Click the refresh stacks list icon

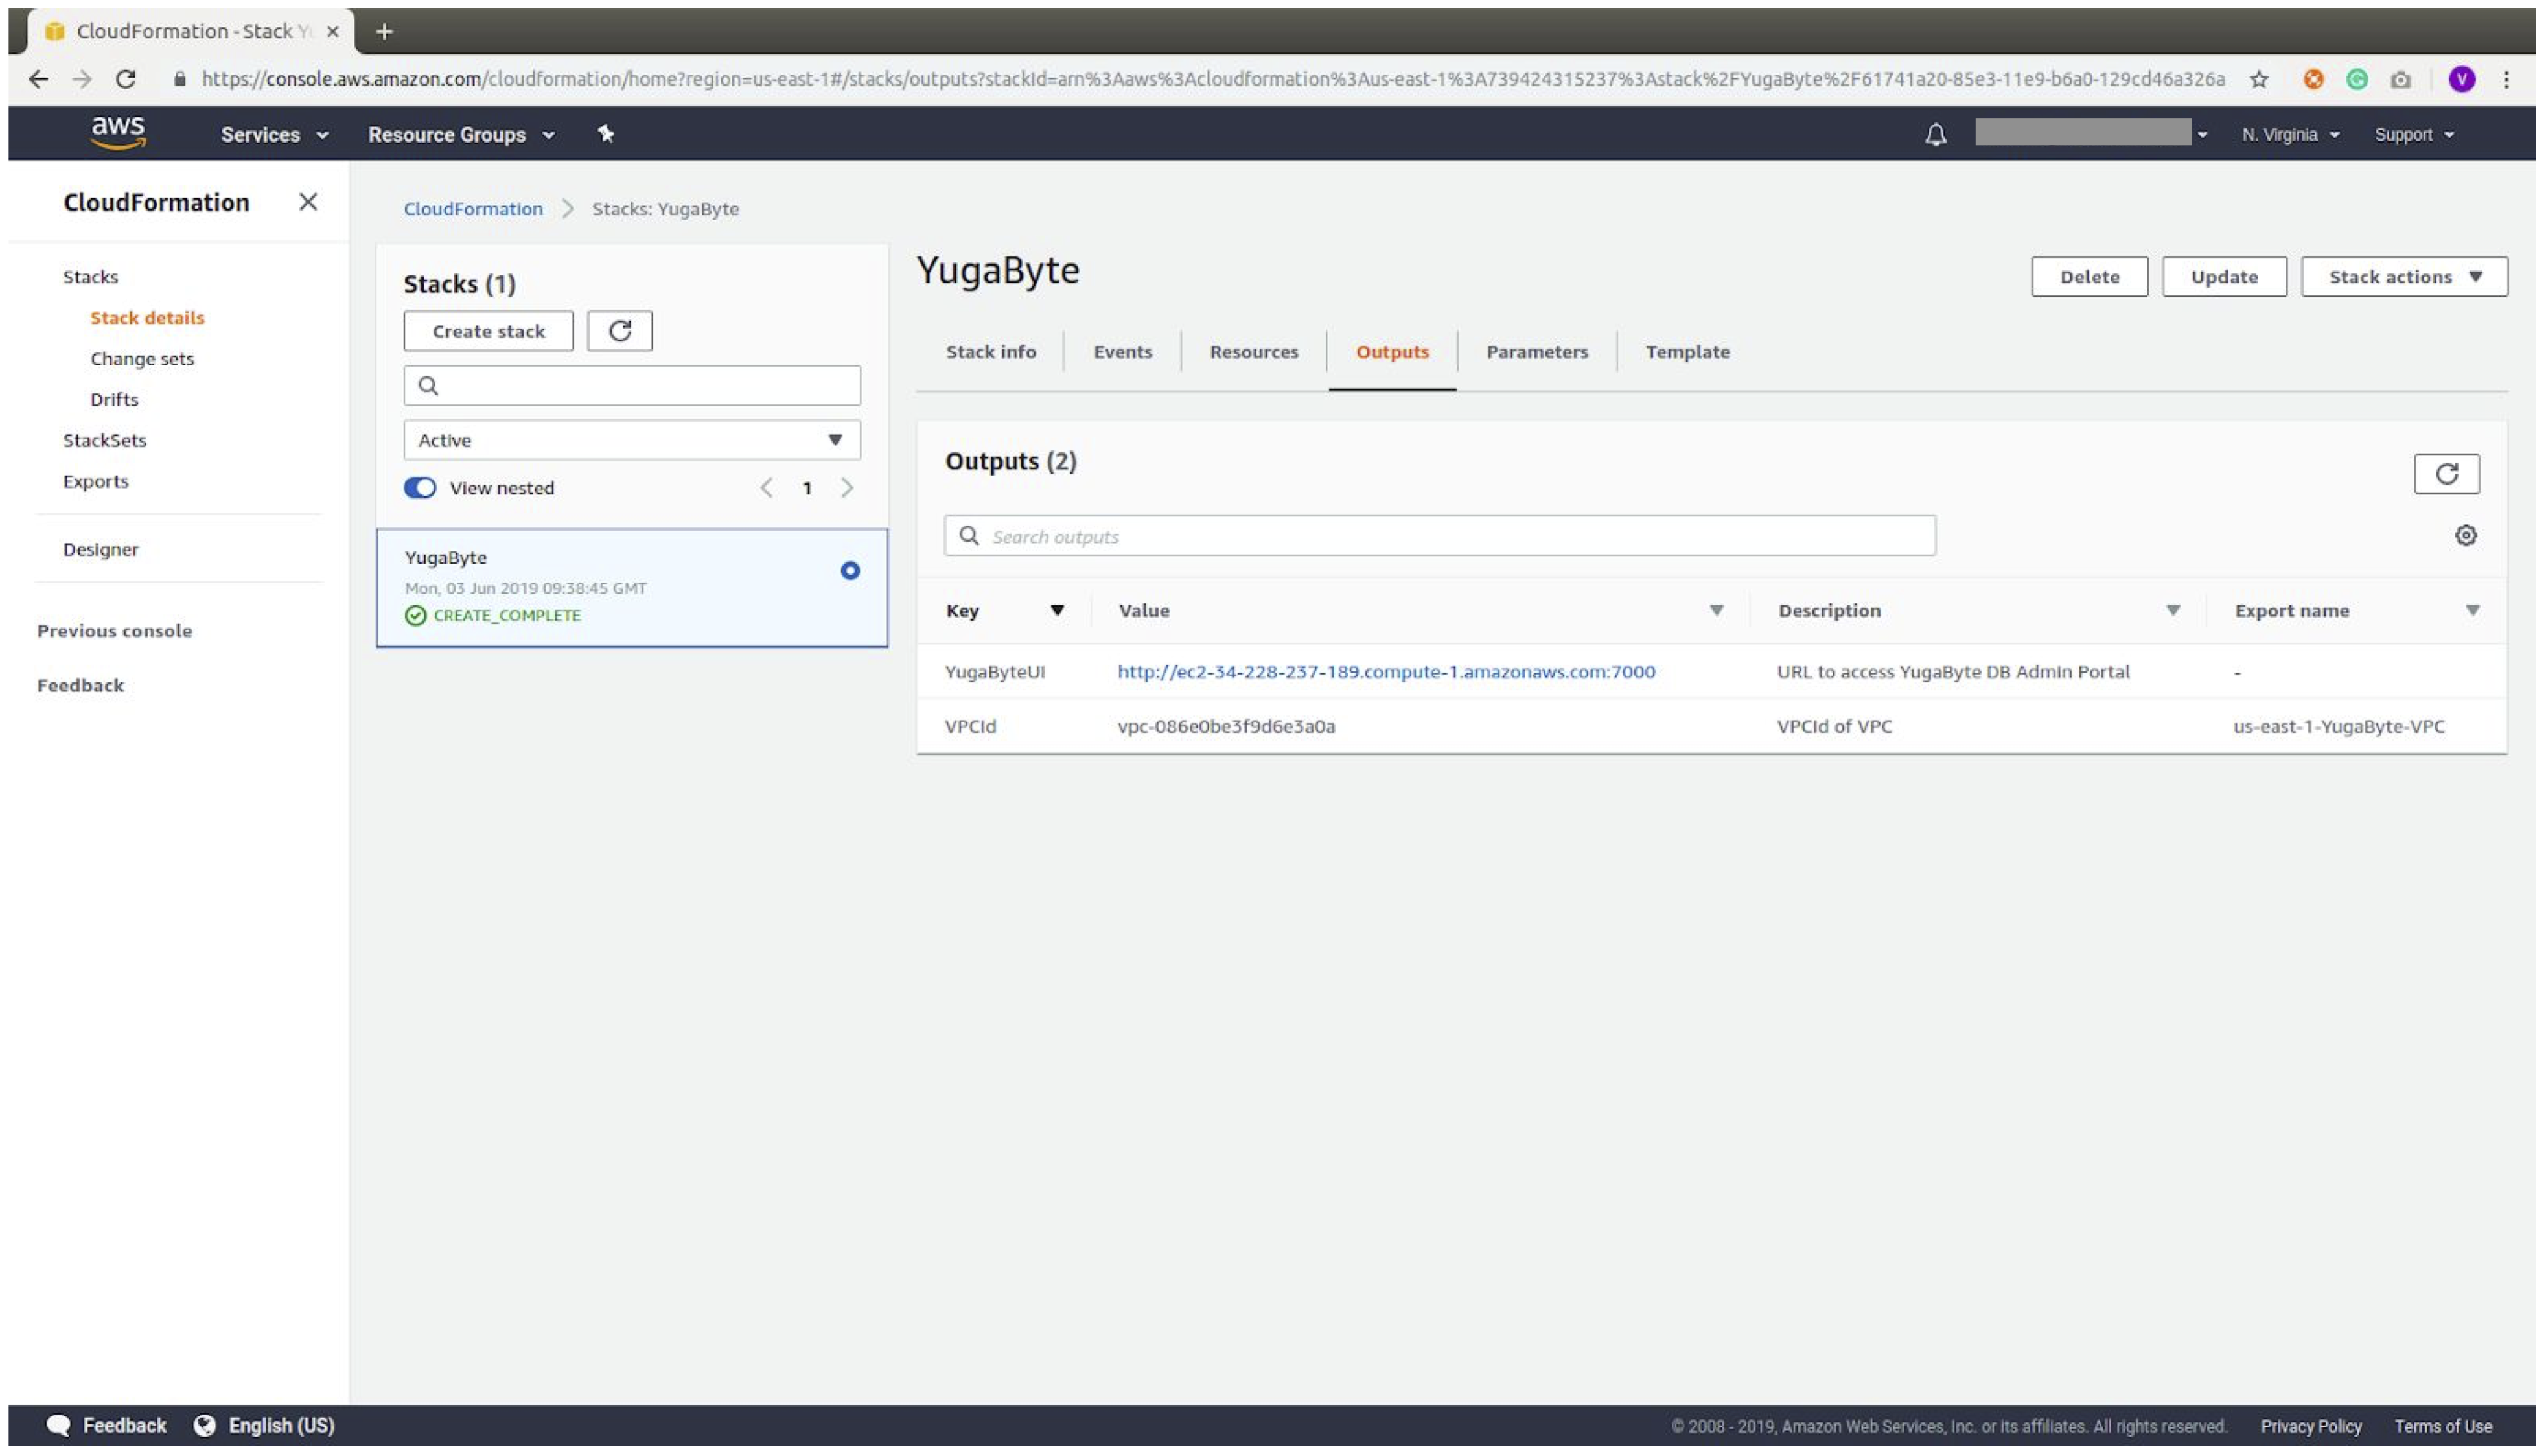click(x=619, y=330)
